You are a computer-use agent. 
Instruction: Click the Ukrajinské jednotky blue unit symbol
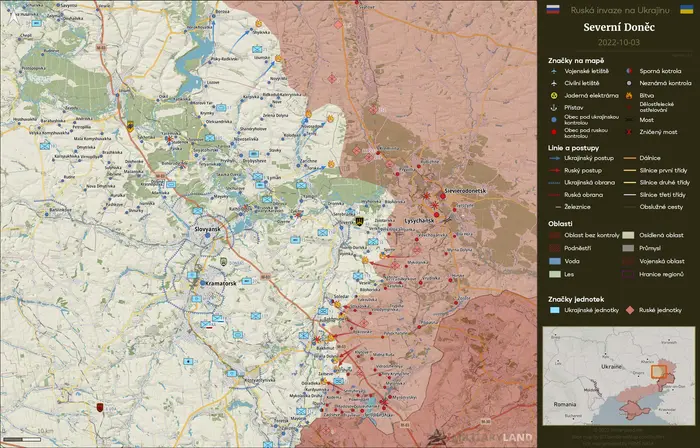pyautogui.click(x=554, y=310)
